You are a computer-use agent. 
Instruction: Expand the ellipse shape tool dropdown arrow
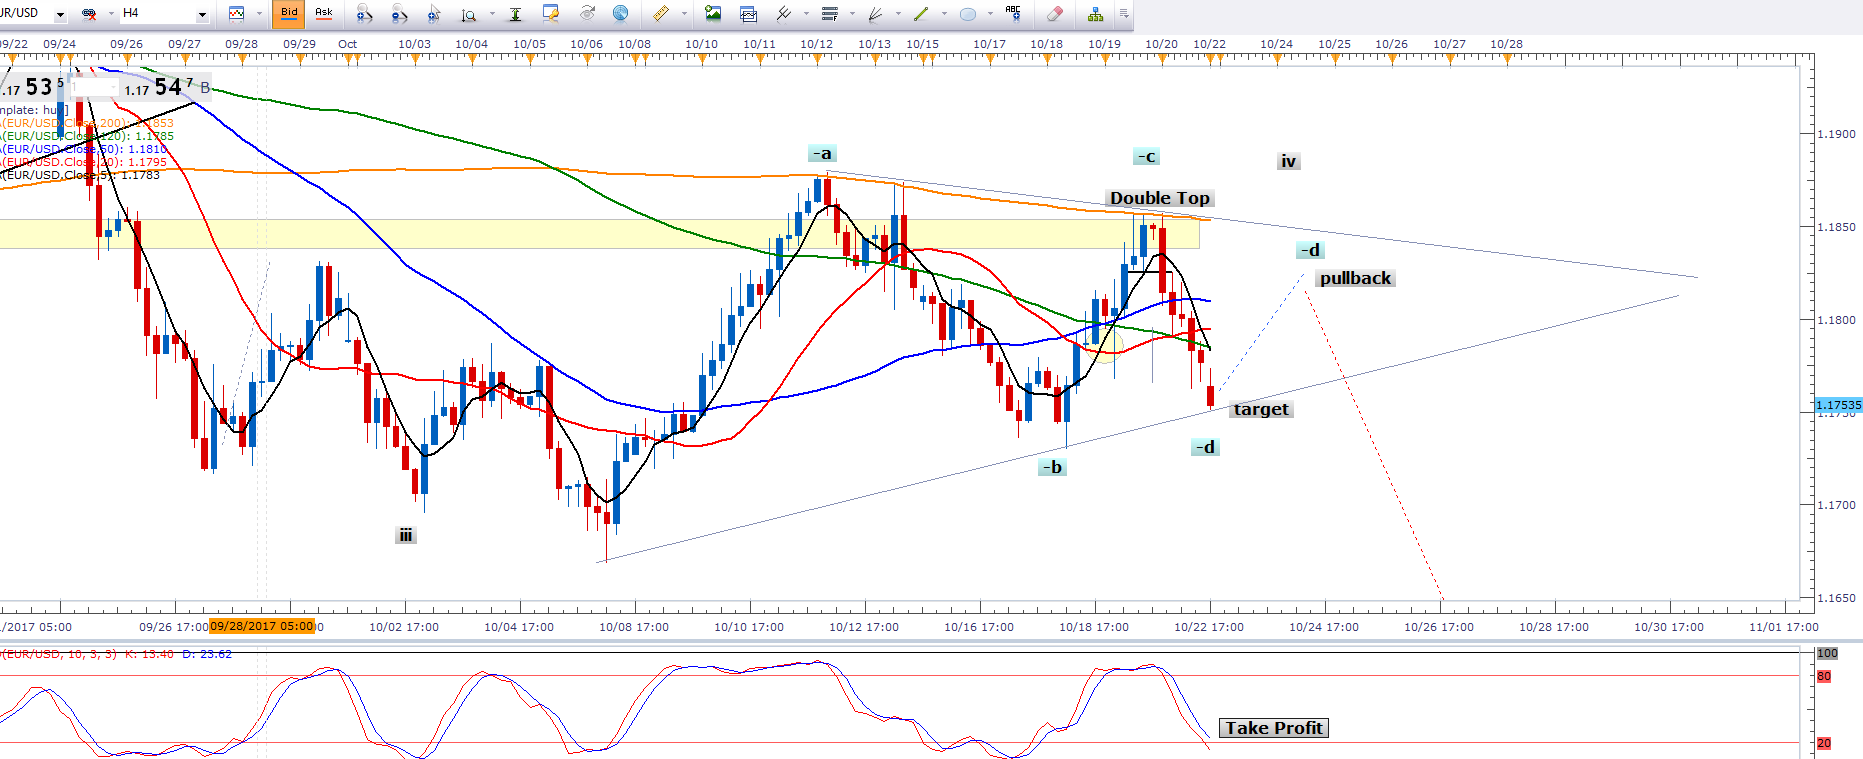tap(990, 14)
